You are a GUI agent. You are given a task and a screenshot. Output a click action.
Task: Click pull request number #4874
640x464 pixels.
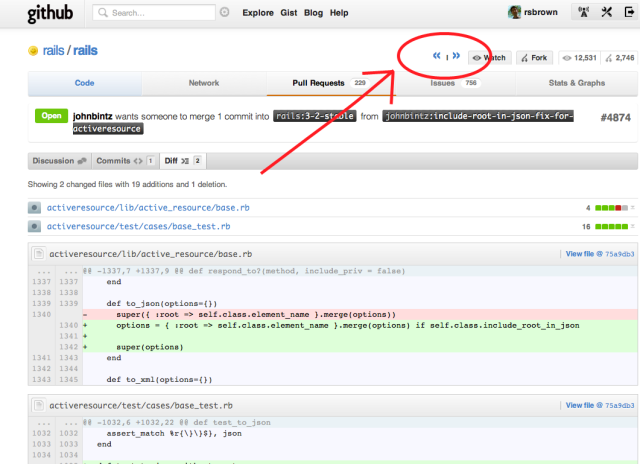point(616,118)
